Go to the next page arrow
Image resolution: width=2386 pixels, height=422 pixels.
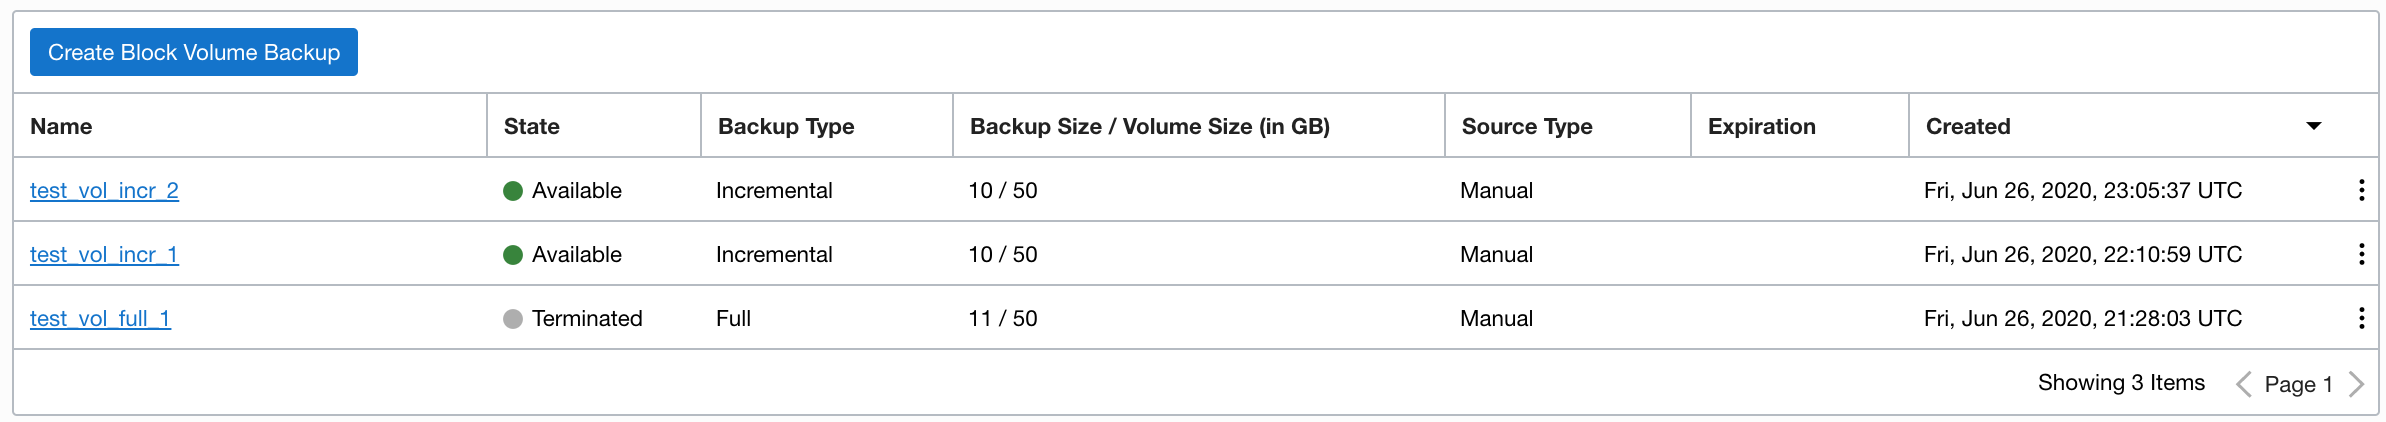coord(2356,384)
